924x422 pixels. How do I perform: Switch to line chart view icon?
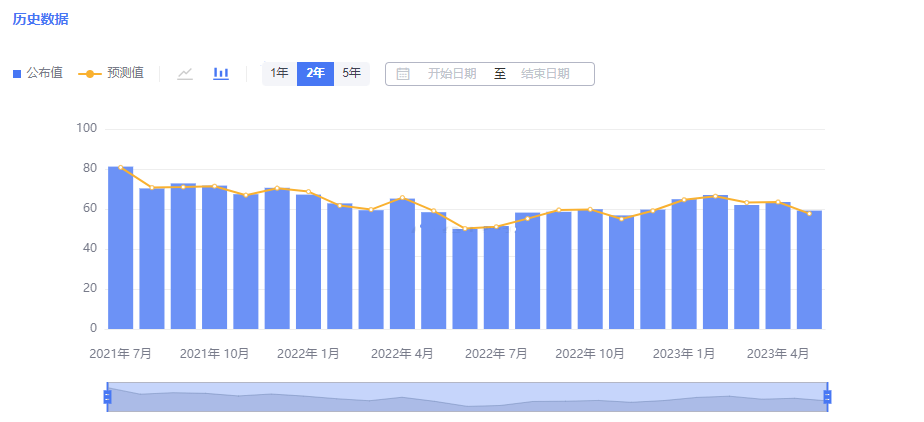(x=185, y=74)
